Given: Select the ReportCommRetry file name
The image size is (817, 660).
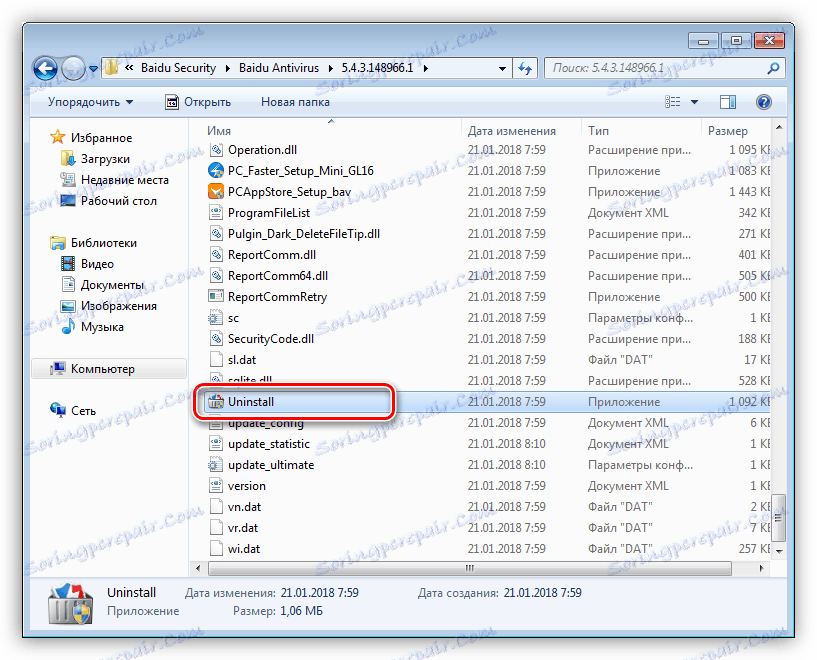Looking at the screenshot, I should coord(277,296).
